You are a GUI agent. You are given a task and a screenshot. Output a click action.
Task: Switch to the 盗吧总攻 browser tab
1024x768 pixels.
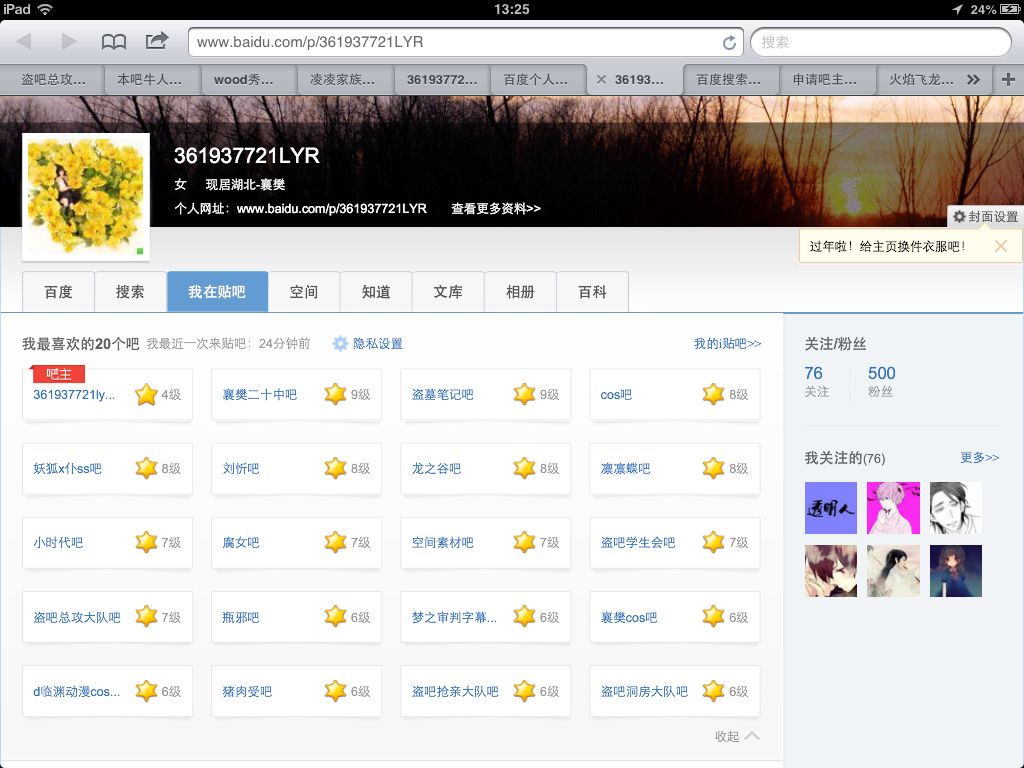52,80
